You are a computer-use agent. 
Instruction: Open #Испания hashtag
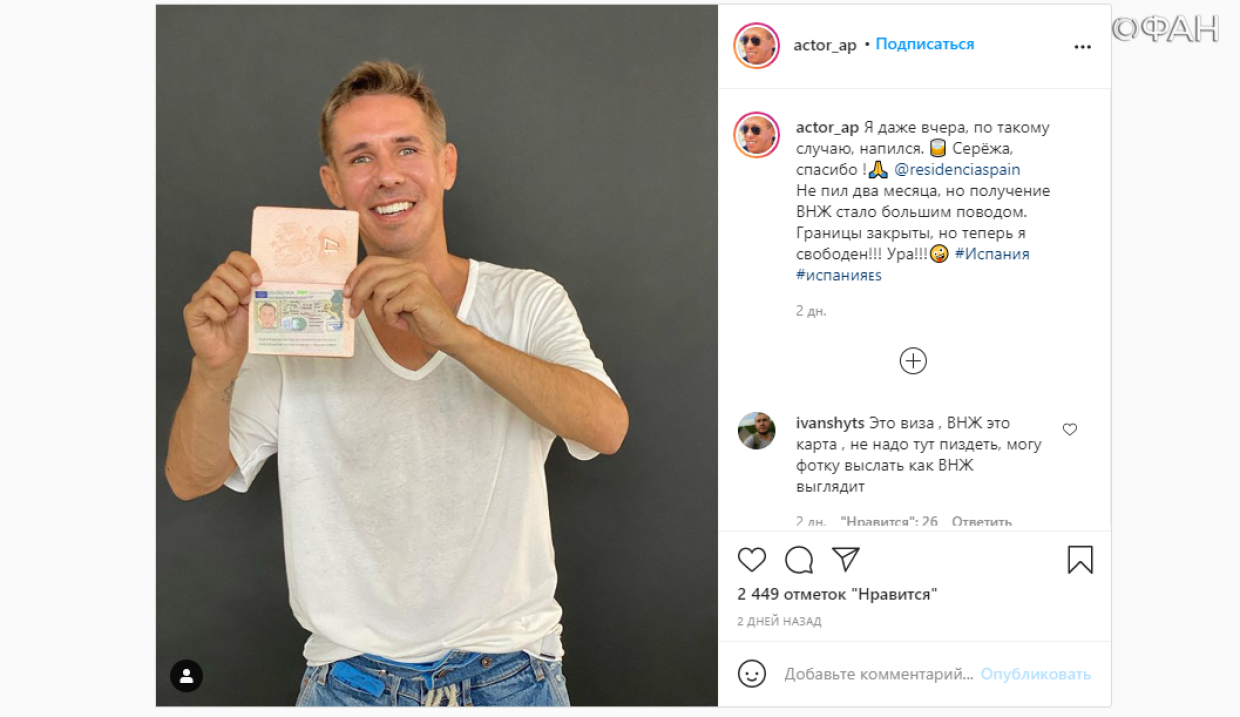tap(992, 254)
